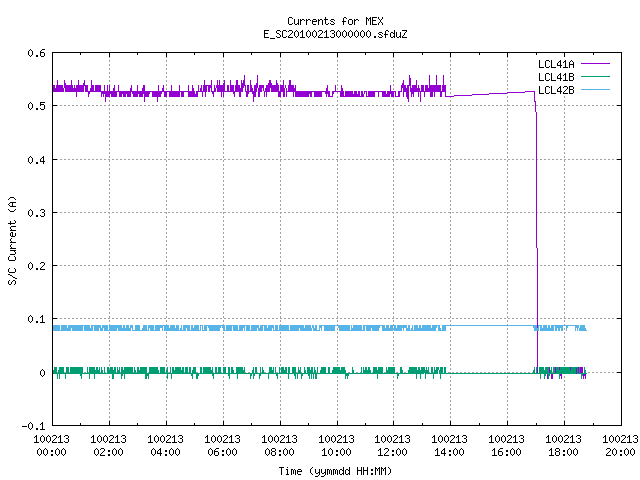The height and width of the screenshot is (480, 640).
Task: Click the x-axis tick label 100213 18:00
Action: (x=564, y=446)
